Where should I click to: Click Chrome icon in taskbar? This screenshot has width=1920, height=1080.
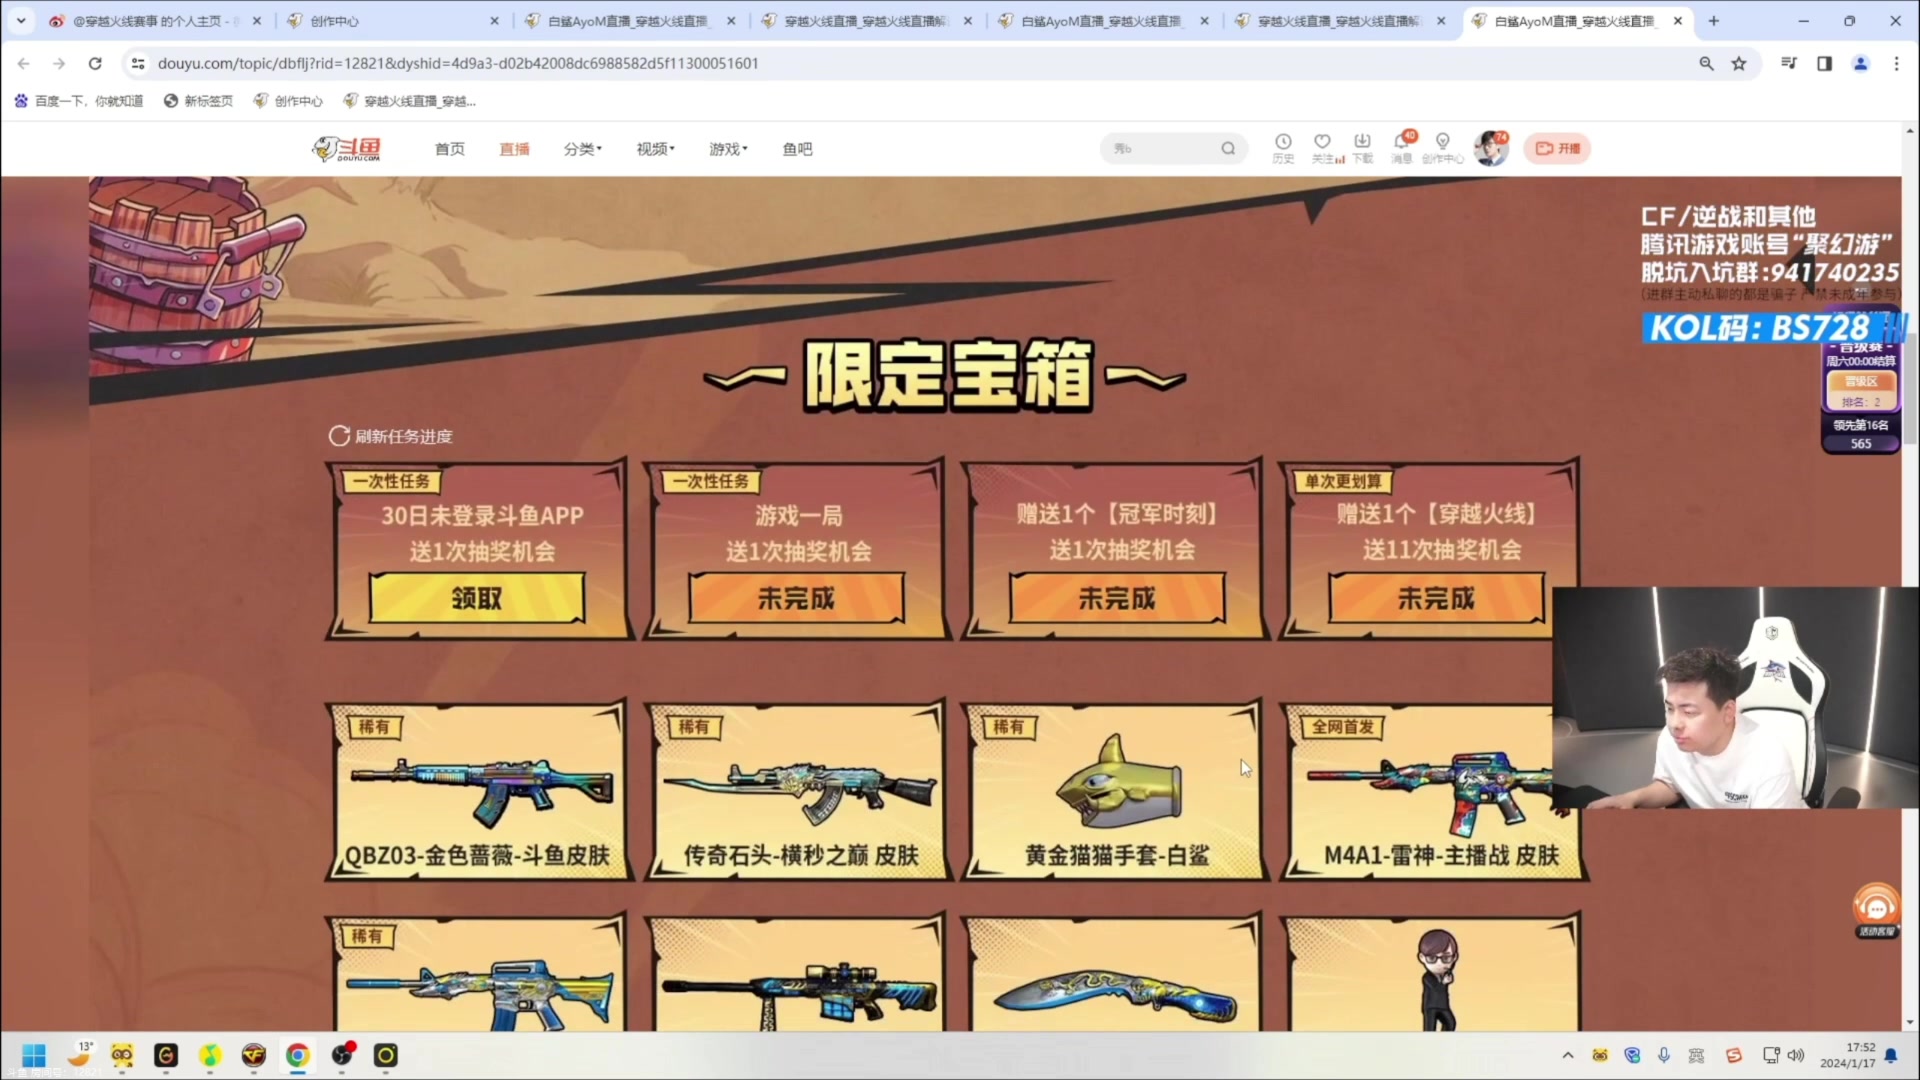pyautogui.click(x=297, y=1056)
